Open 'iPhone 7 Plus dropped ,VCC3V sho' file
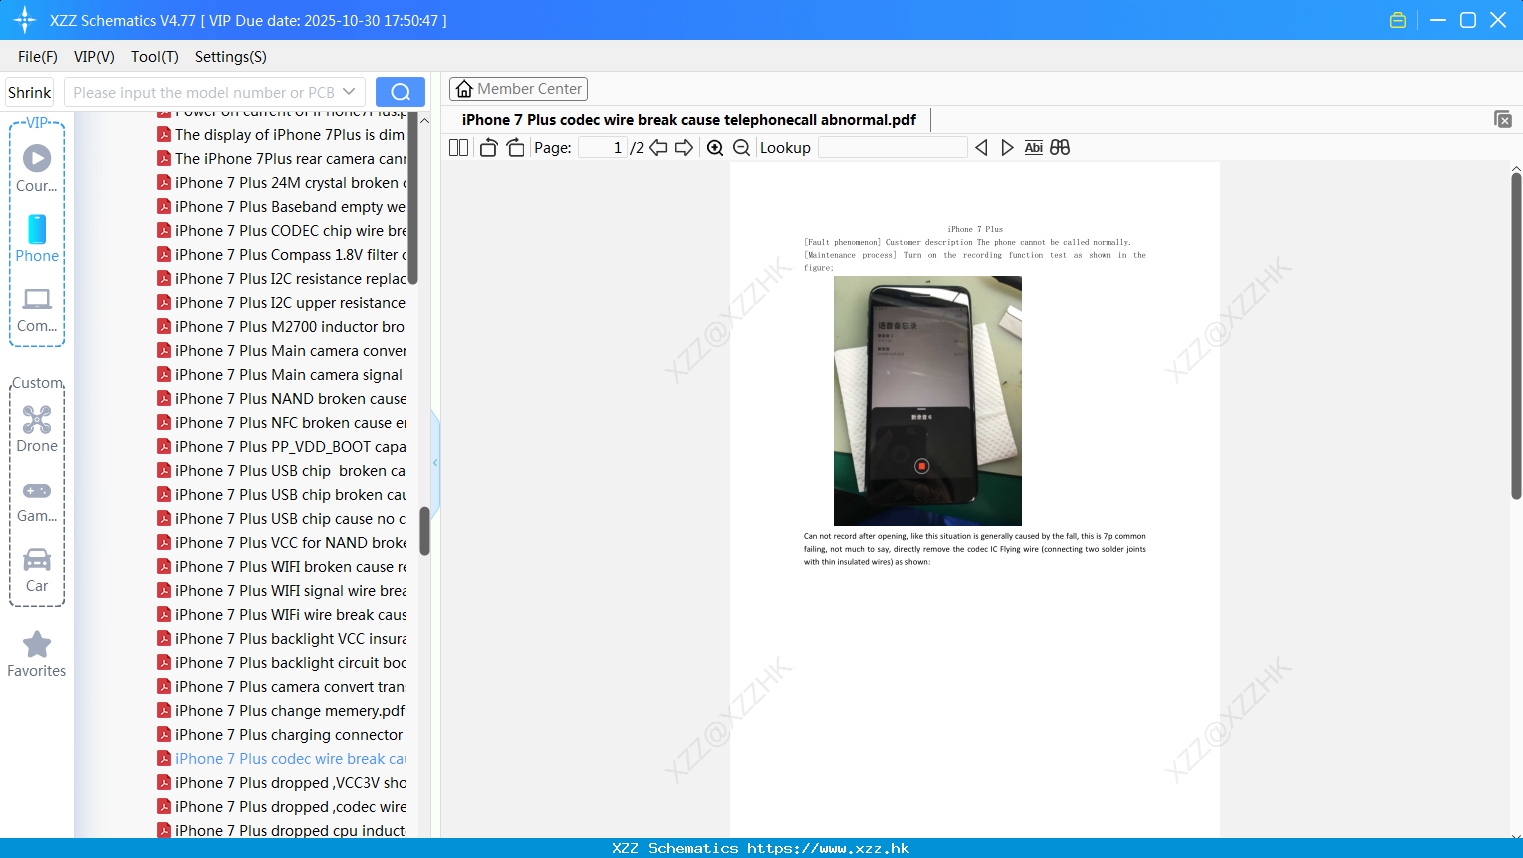Viewport: 1523px width, 858px height. tap(282, 783)
